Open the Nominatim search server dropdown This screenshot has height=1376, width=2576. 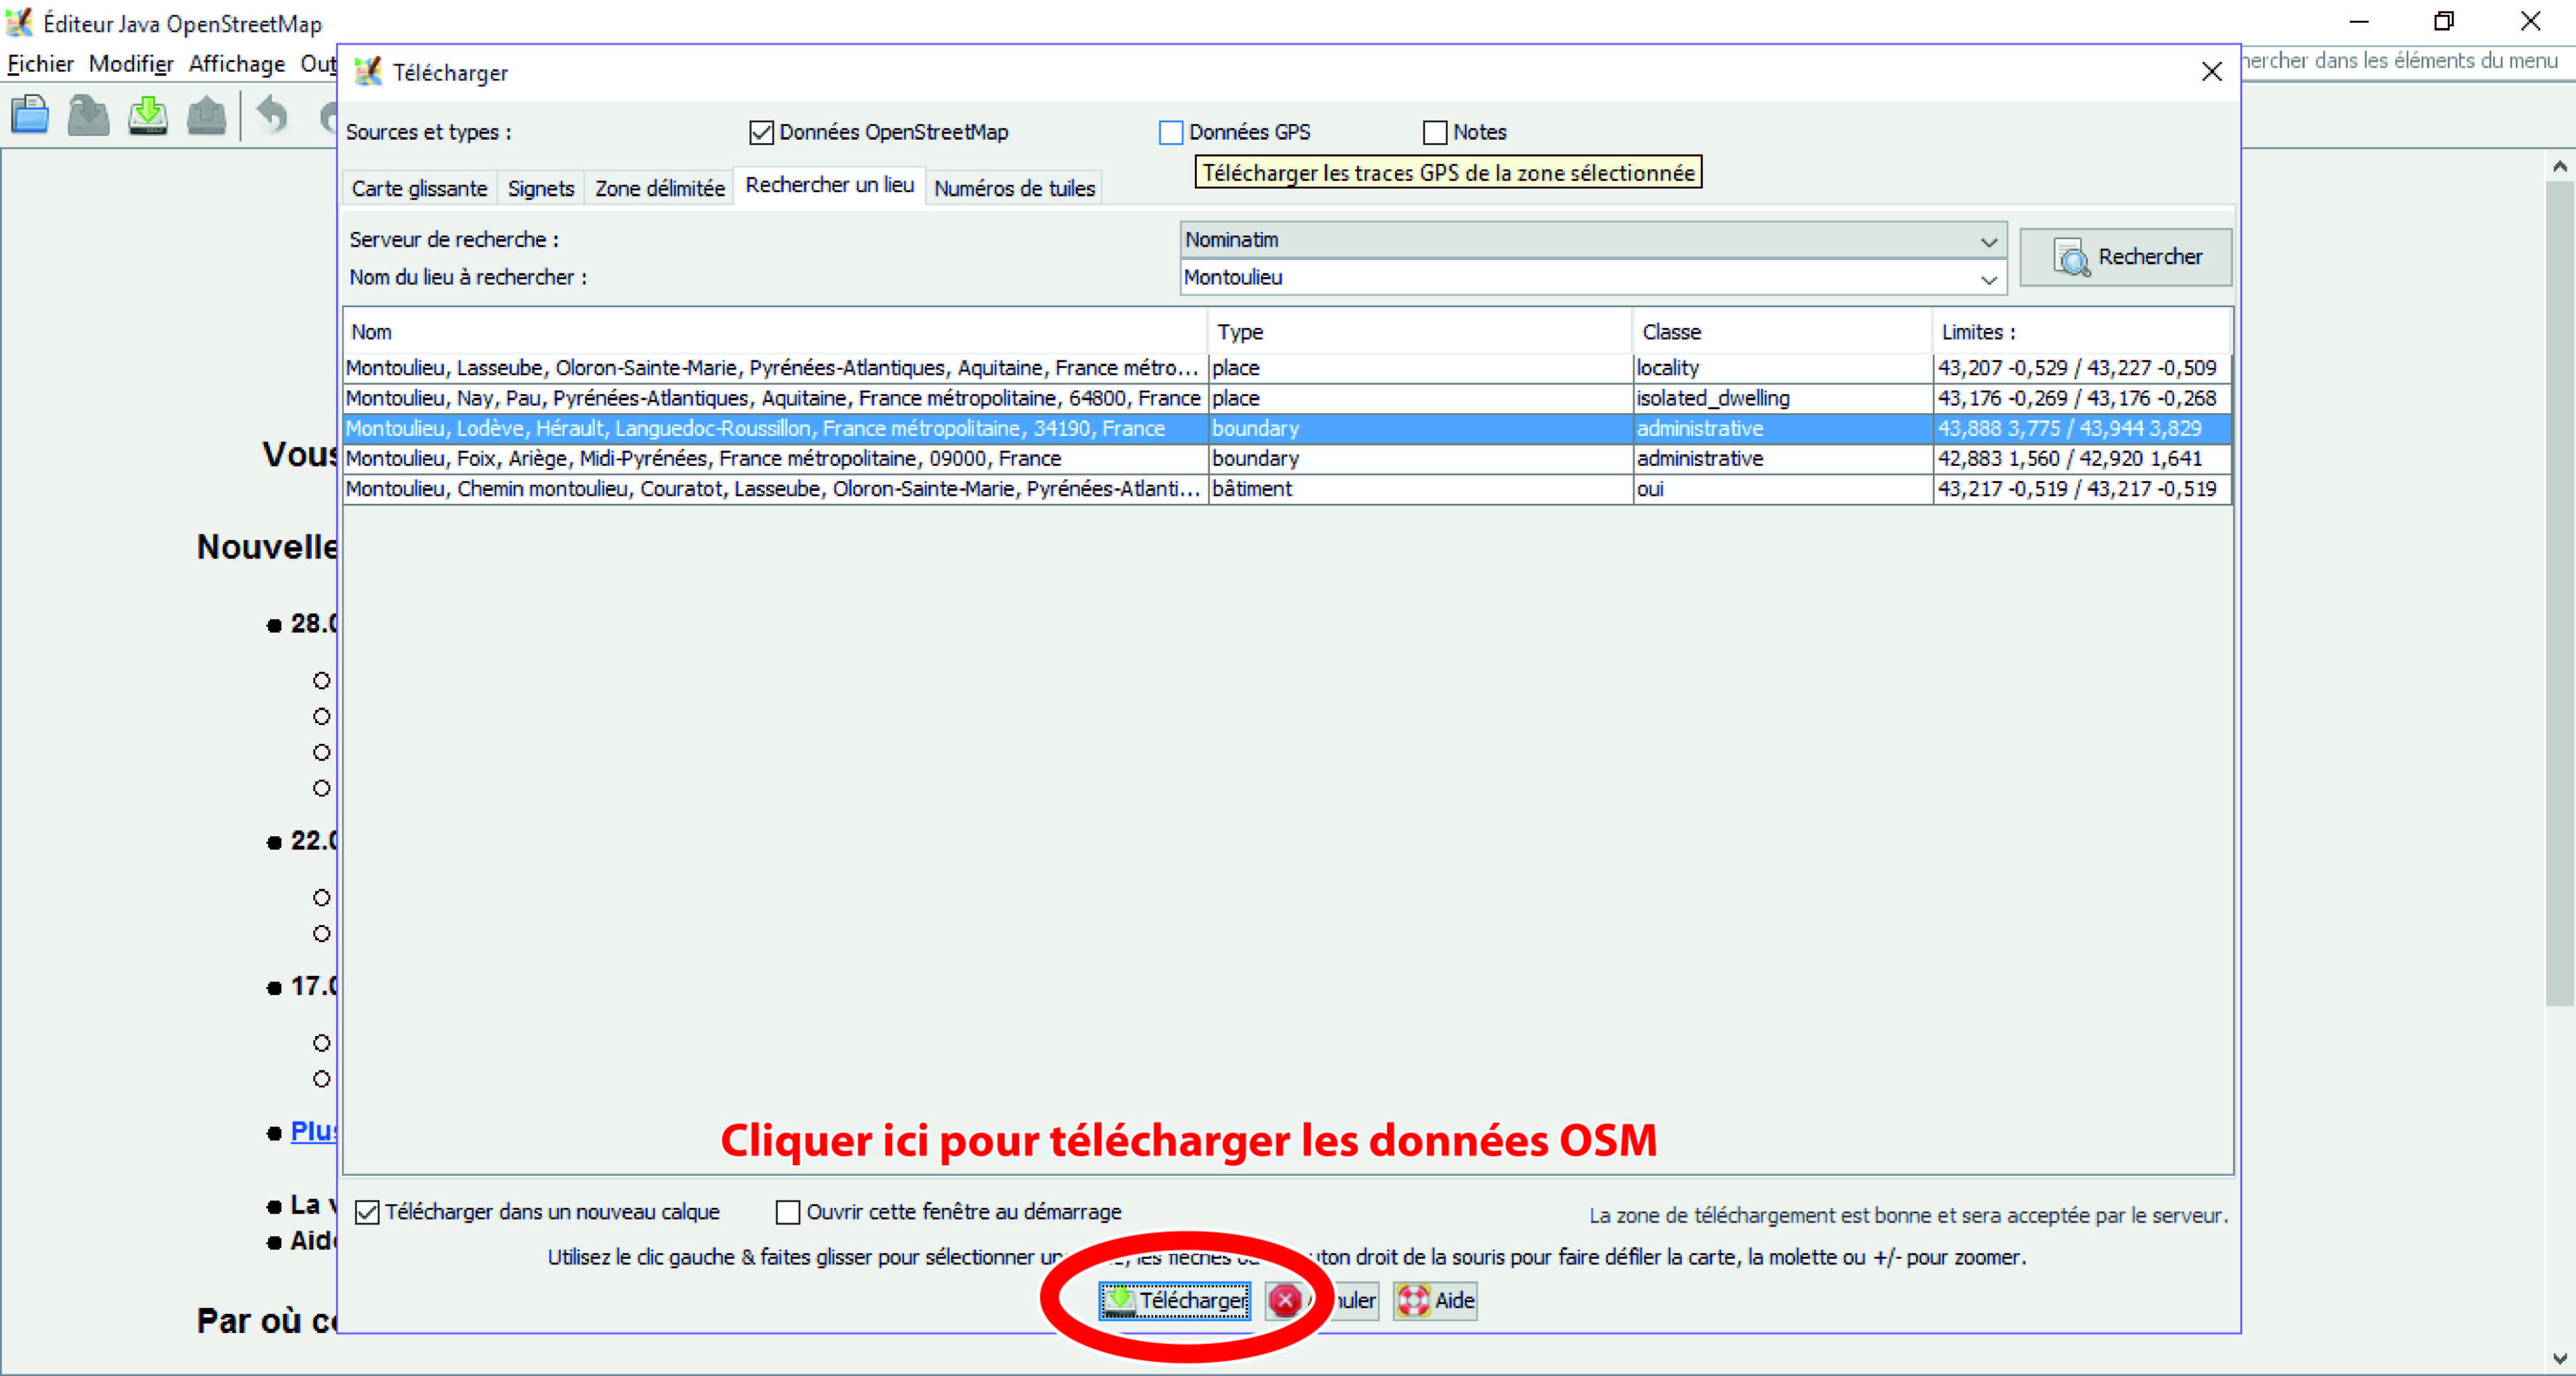[x=1592, y=240]
